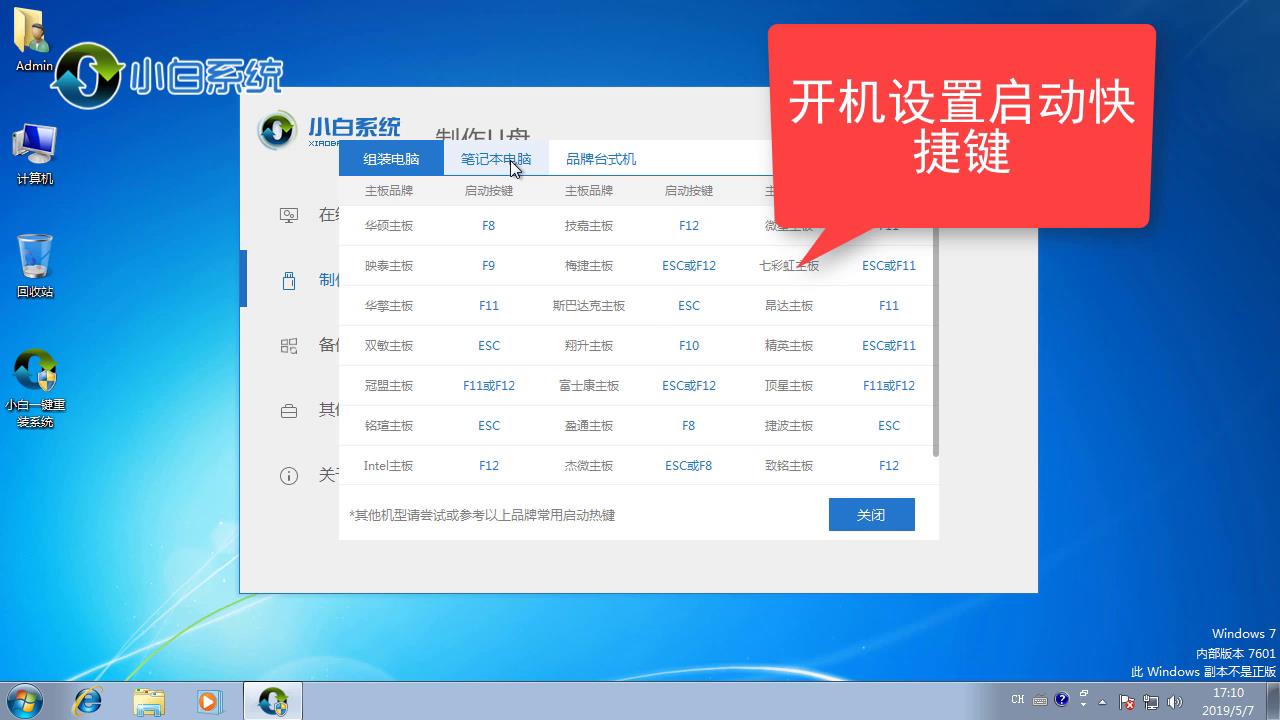Click the 精英主板 cell
1280x720 pixels.
[789, 345]
